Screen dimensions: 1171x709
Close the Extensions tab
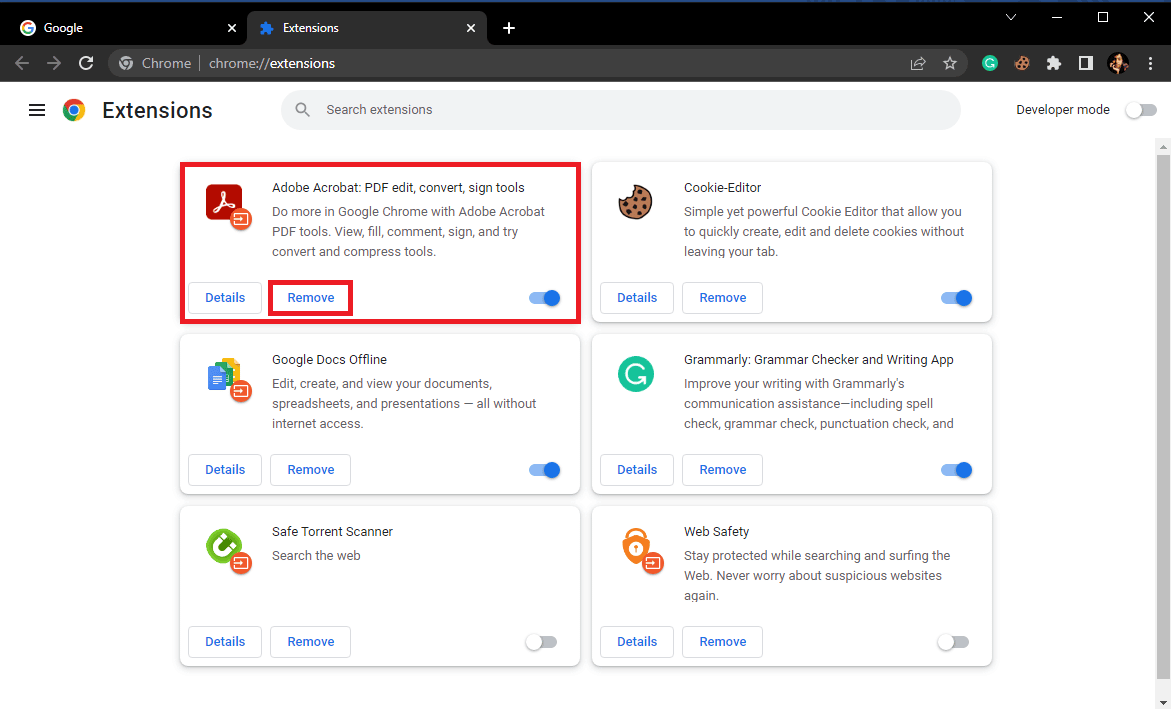(x=470, y=28)
